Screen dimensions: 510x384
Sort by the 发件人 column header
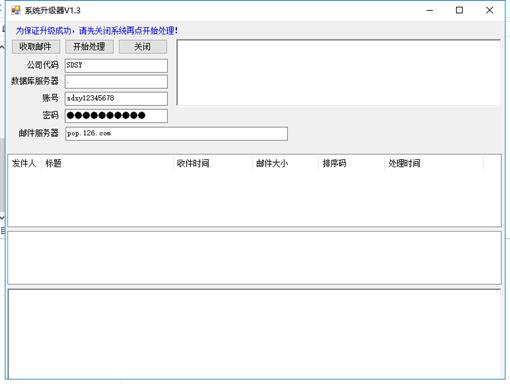[24, 163]
